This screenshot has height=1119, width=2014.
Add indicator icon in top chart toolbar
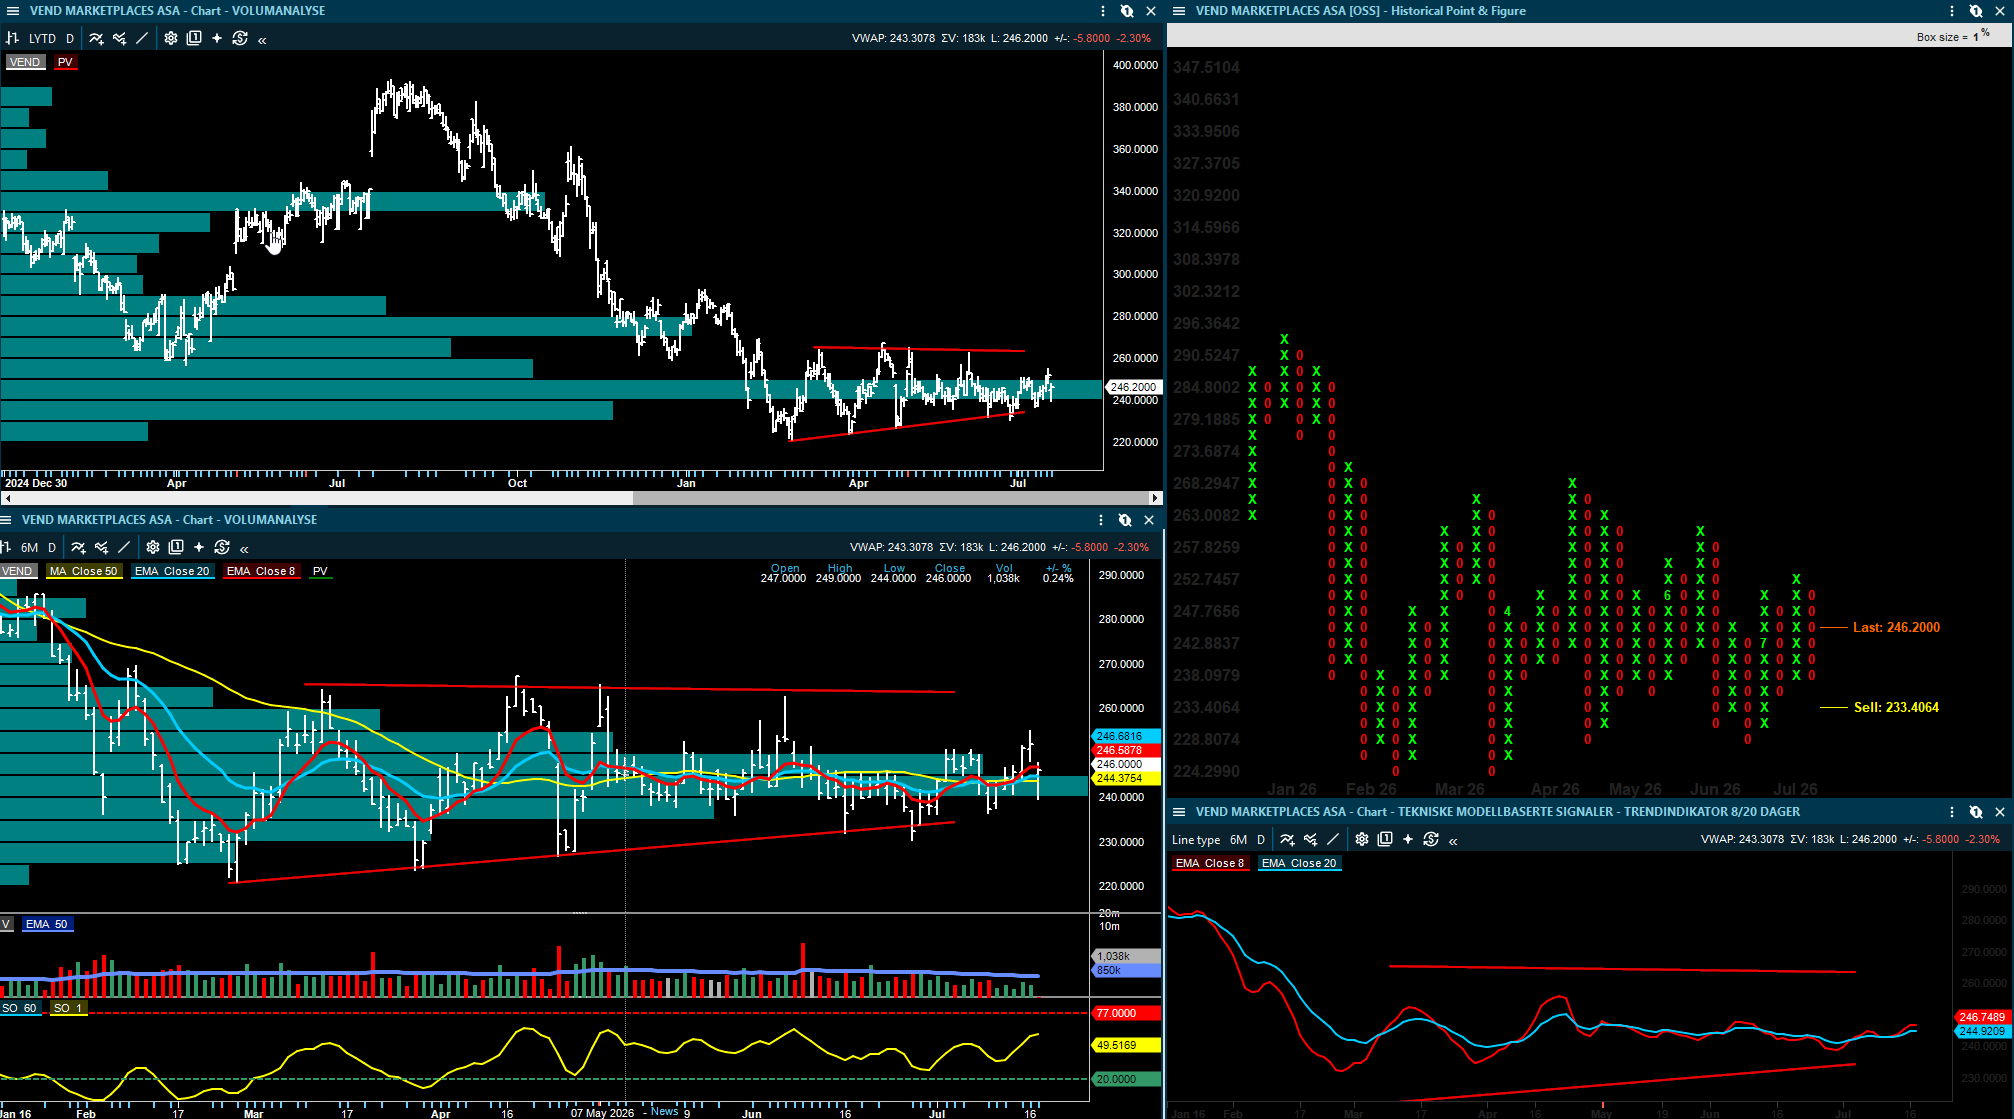96,38
